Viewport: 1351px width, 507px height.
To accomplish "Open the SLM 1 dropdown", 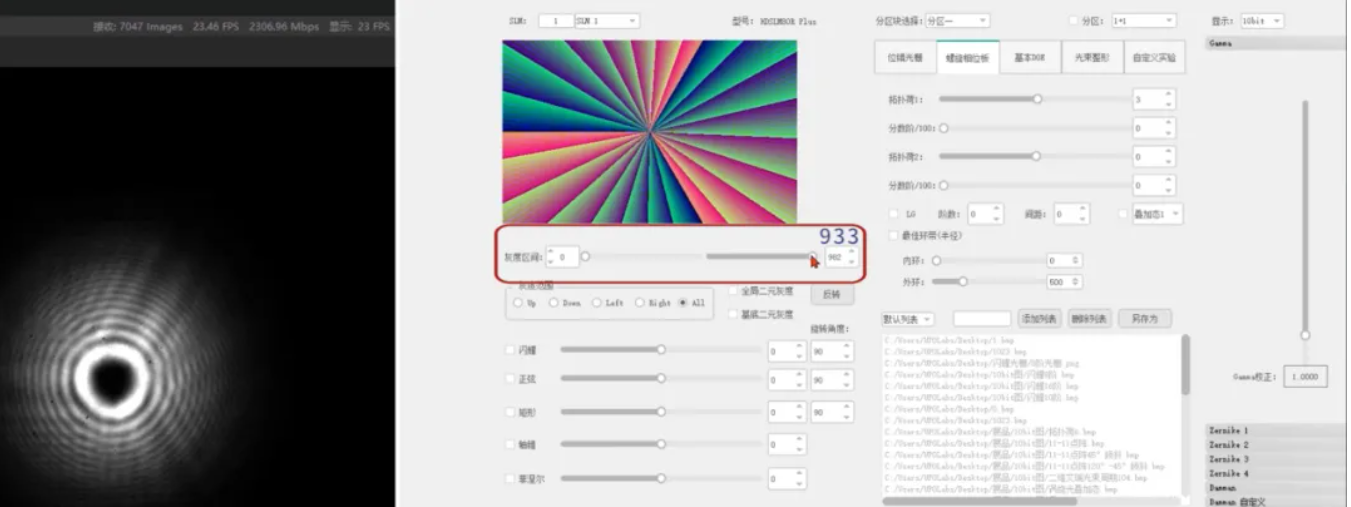I will click(x=606, y=20).
